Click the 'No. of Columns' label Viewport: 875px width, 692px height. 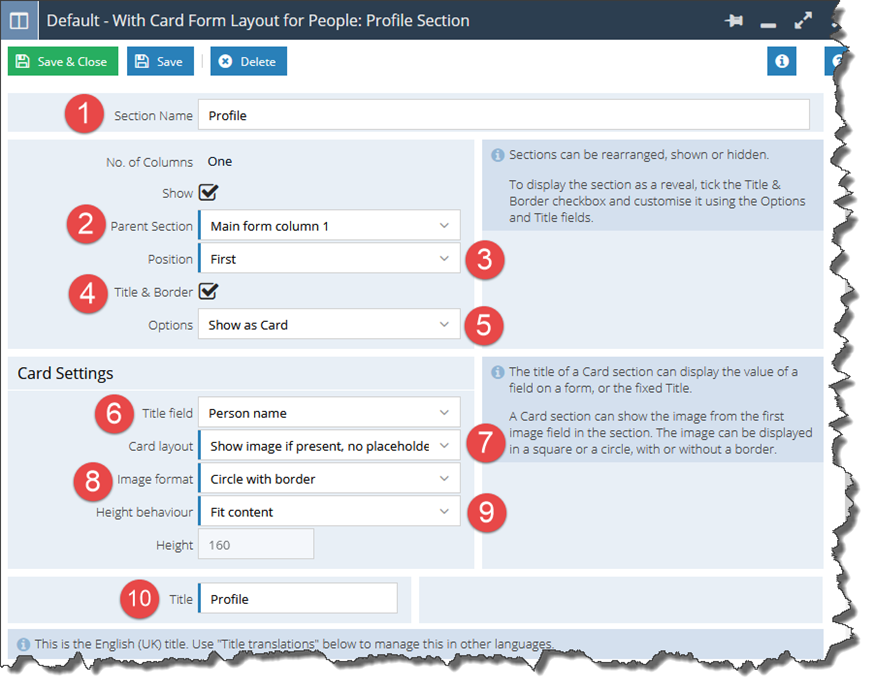[150, 162]
